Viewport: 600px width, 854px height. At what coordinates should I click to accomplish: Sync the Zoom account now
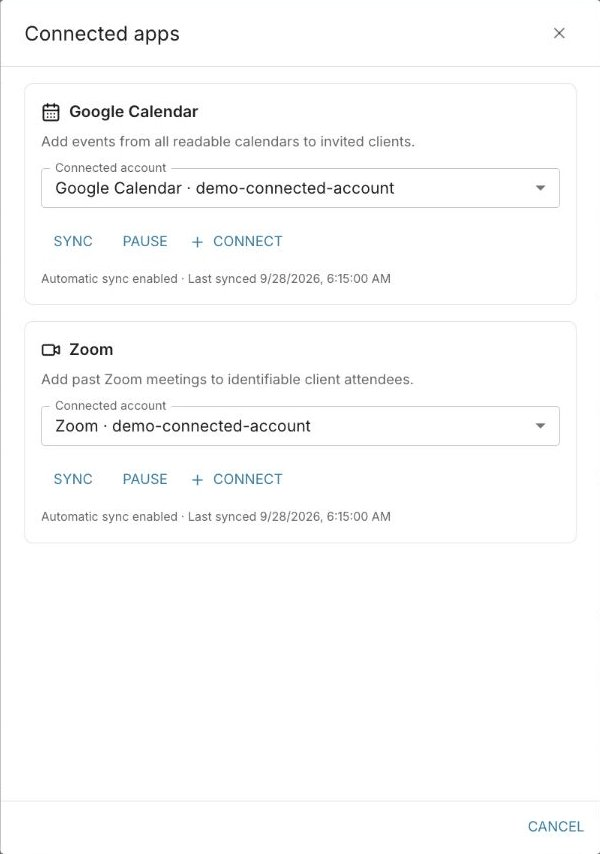click(73, 479)
